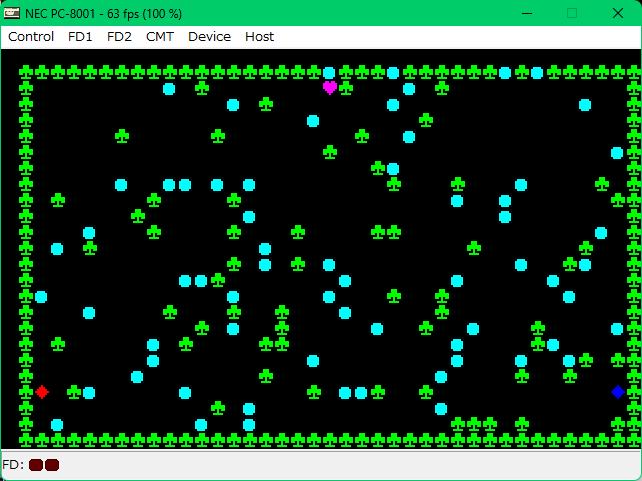Viewport: 642px width, 481px height.
Task: Click the magenta heart sprite
Action: coord(330,88)
